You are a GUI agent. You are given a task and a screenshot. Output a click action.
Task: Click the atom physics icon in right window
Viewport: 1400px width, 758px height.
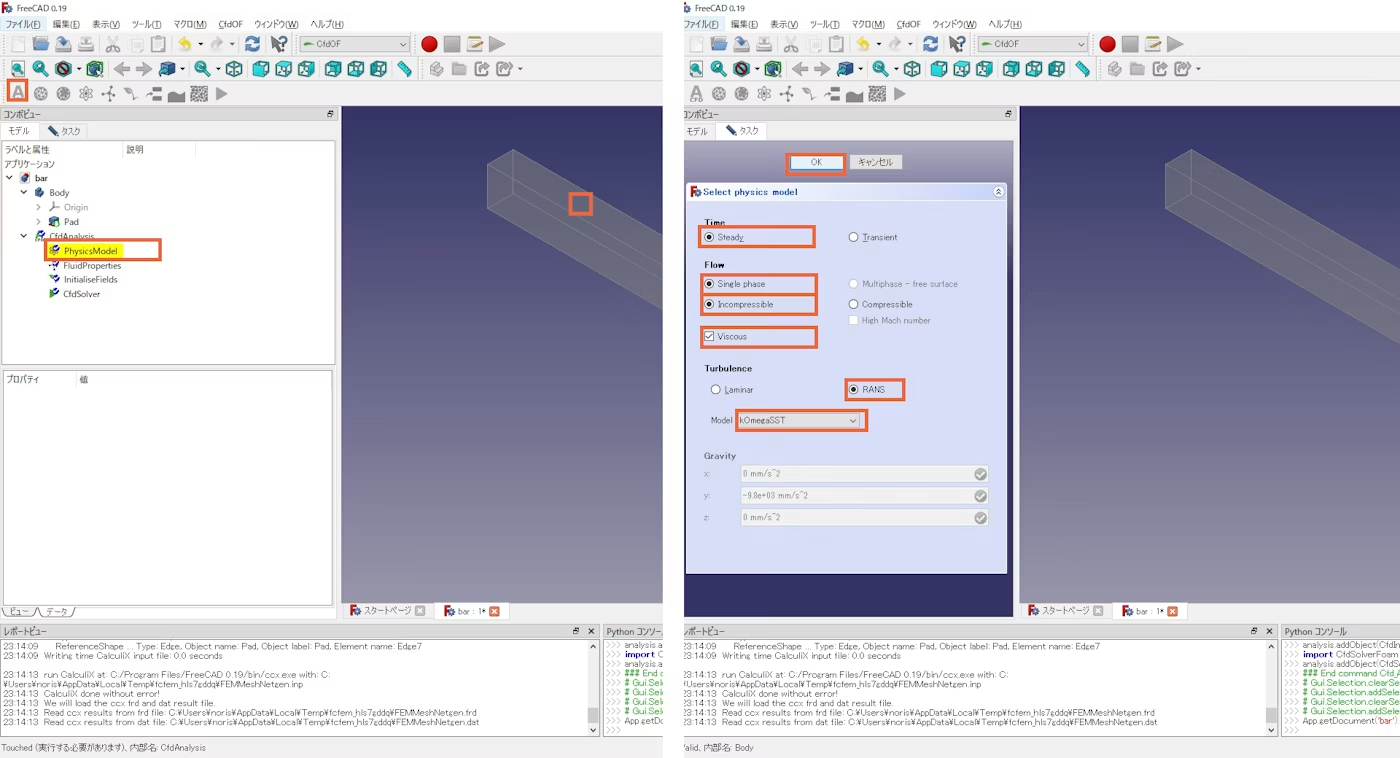(764, 94)
